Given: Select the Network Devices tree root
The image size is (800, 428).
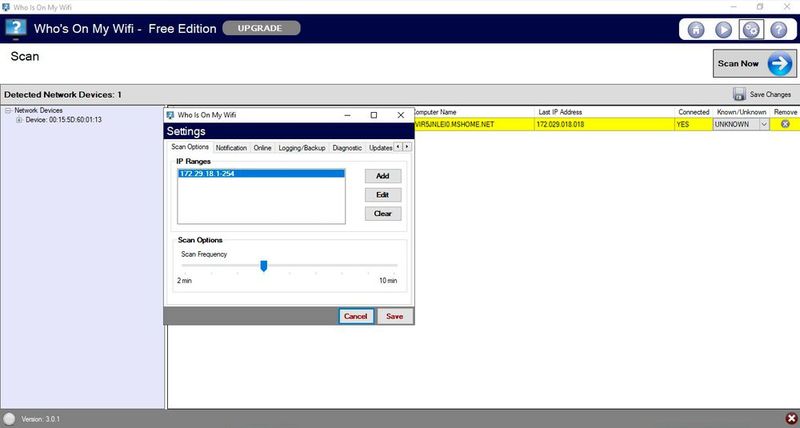Looking at the screenshot, I should pos(38,111).
